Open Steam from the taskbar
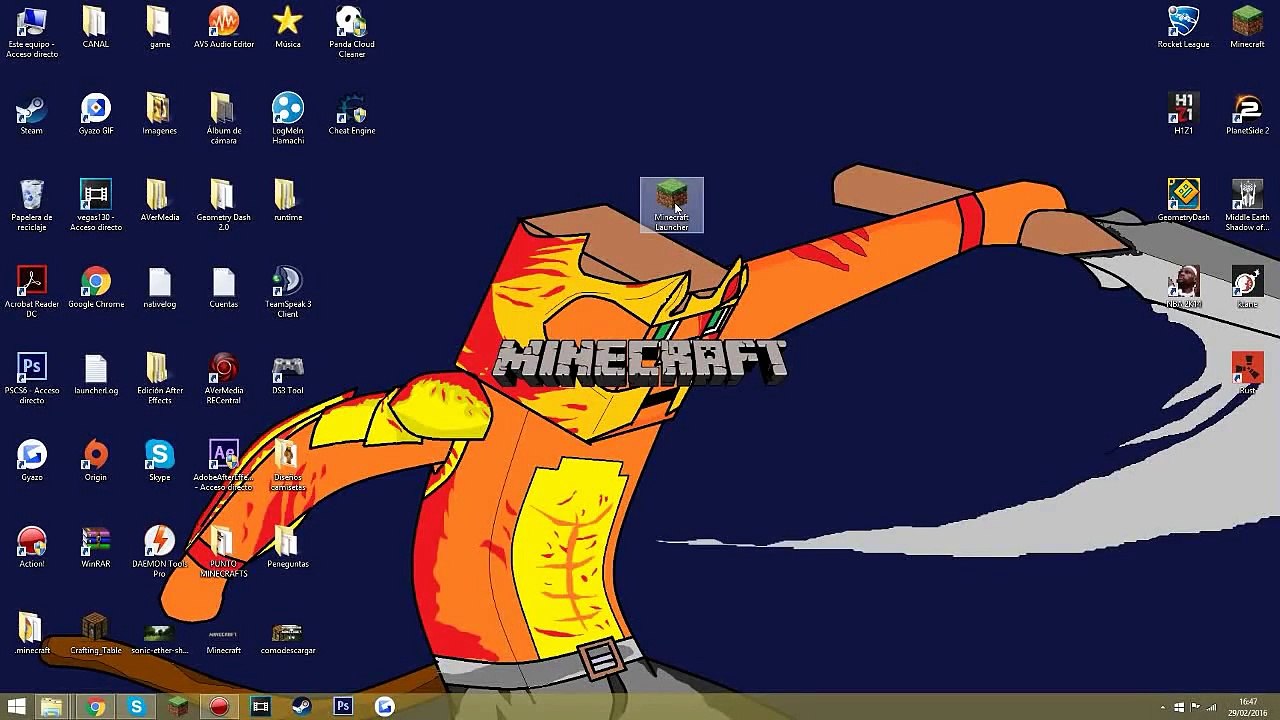This screenshot has width=1280, height=720. click(301, 707)
